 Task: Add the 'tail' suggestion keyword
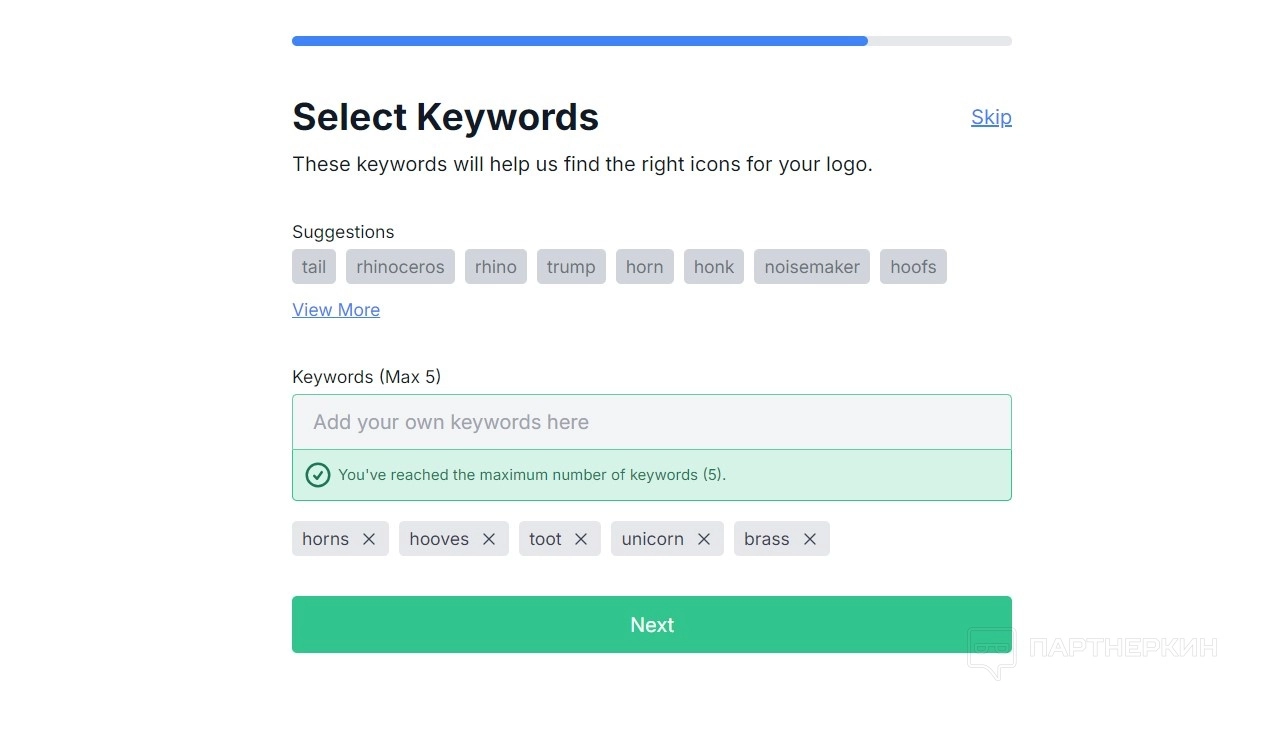[314, 267]
